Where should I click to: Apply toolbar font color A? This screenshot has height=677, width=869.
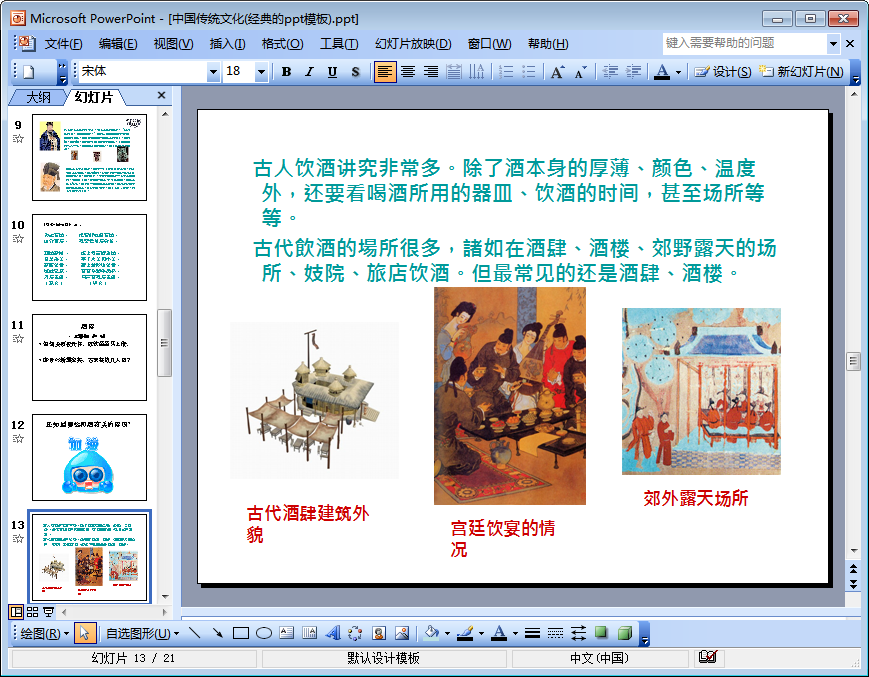(662, 71)
